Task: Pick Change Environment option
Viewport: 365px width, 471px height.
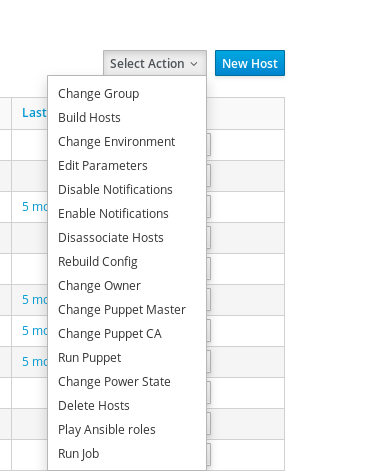Action: (x=127, y=142)
